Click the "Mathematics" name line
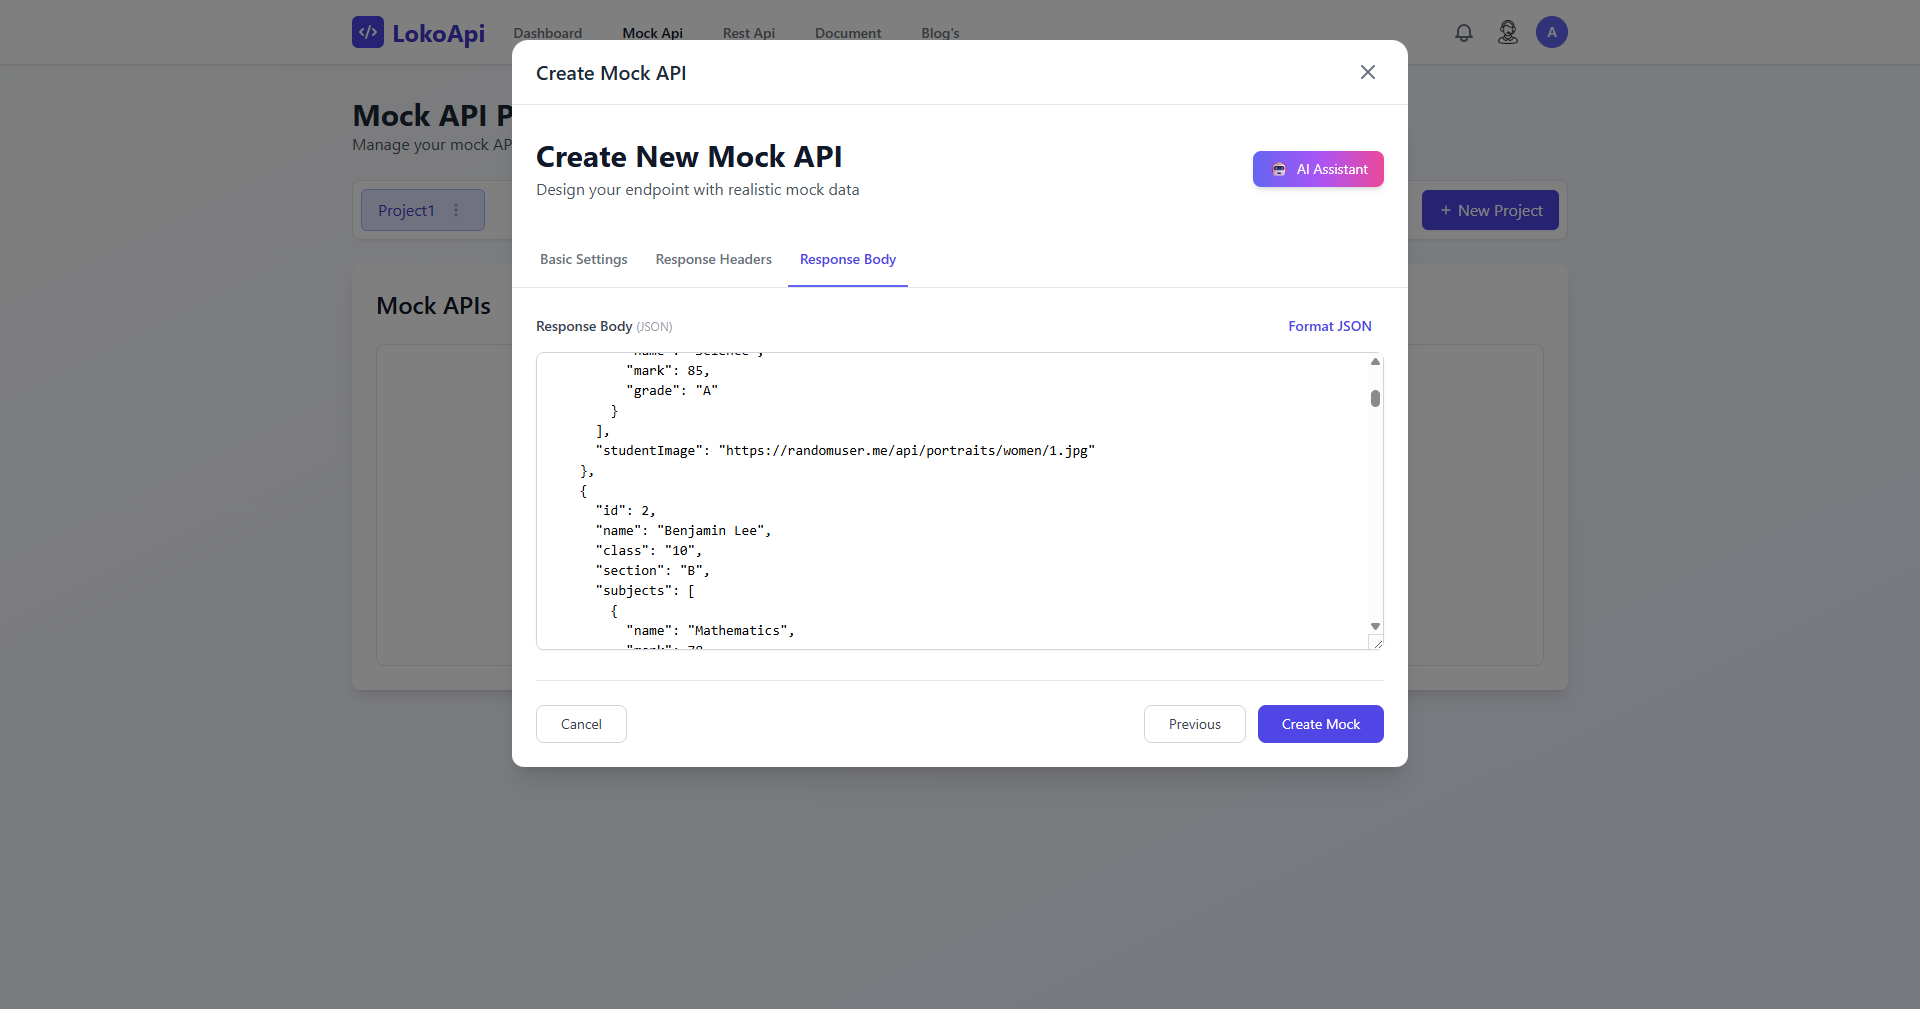The width and height of the screenshot is (1920, 1009). point(710,631)
